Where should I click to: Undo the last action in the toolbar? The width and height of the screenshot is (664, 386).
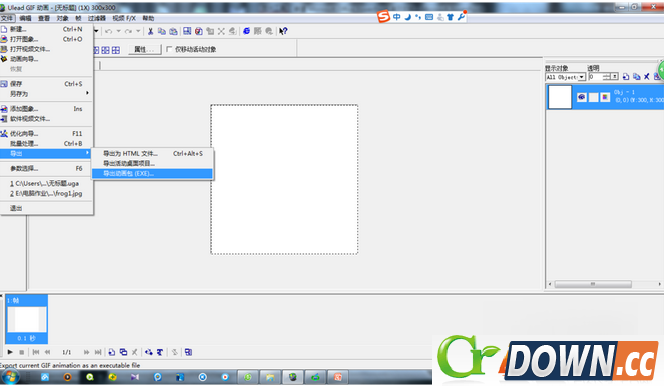pyautogui.click(x=108, y=31)
